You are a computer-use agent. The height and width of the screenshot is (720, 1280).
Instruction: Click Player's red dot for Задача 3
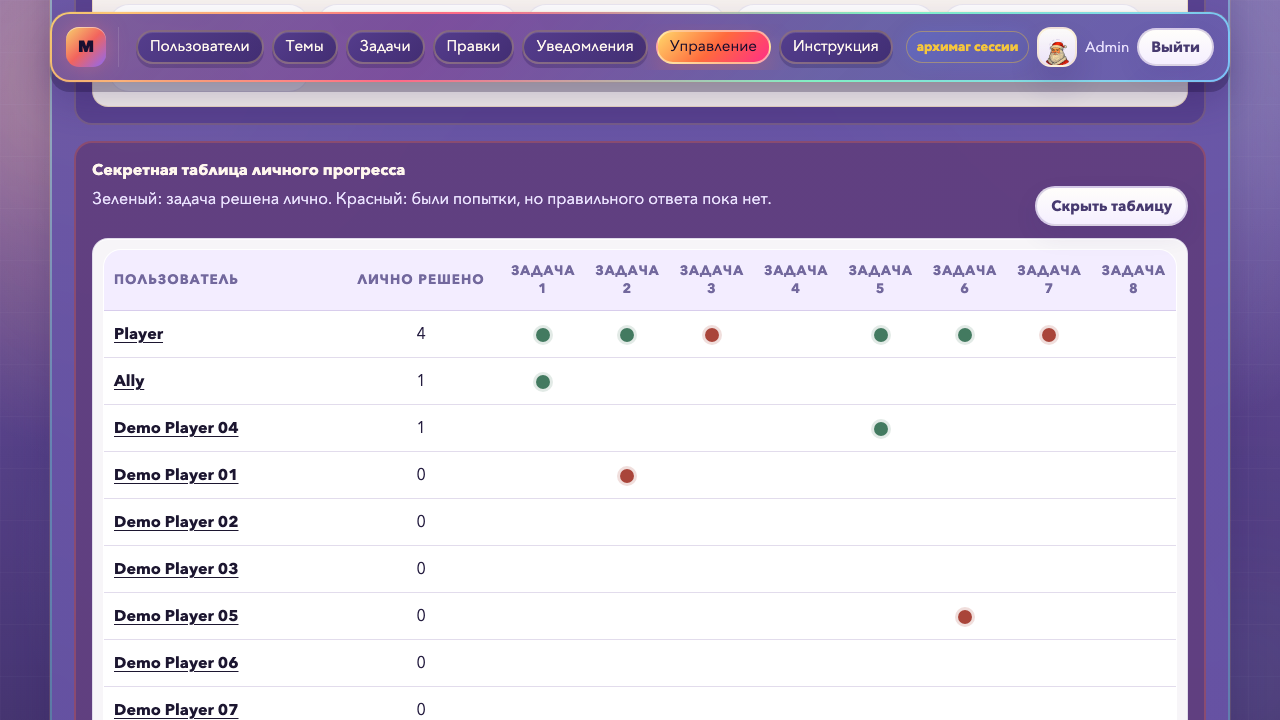coord(712,335)
